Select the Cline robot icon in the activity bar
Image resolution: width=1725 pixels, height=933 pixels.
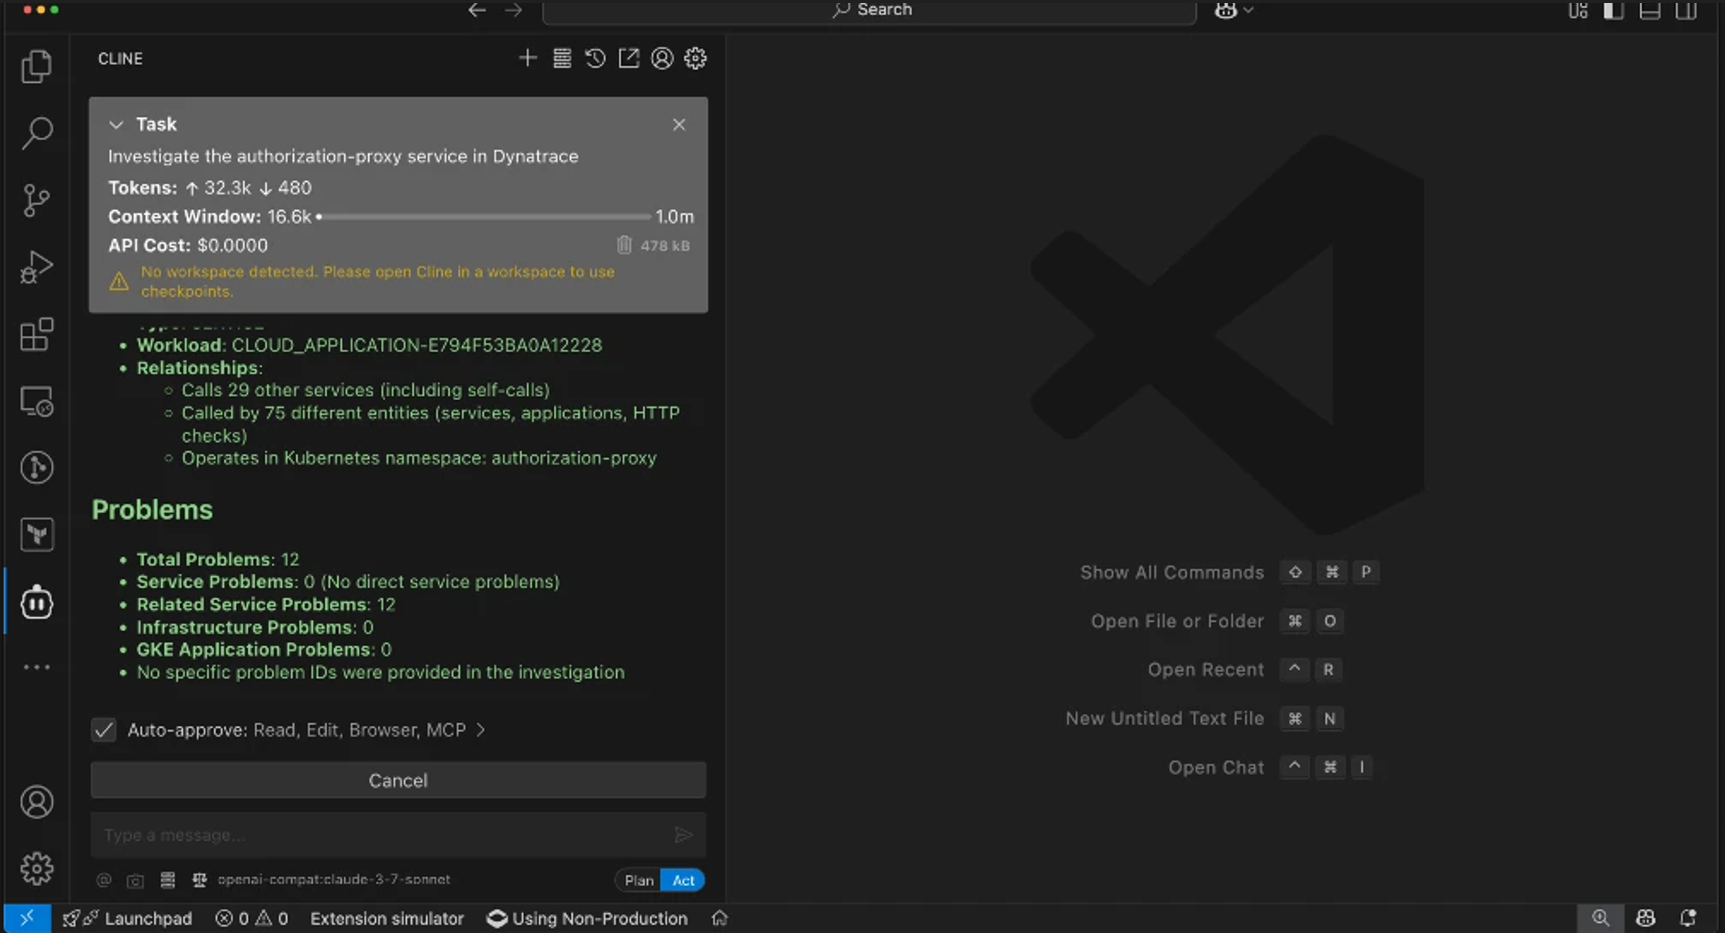pyautogui.click(x=37, y=602)
